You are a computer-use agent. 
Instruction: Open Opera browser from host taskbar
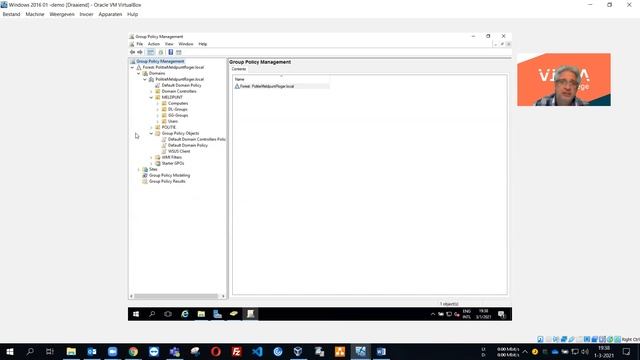[216, 351]
